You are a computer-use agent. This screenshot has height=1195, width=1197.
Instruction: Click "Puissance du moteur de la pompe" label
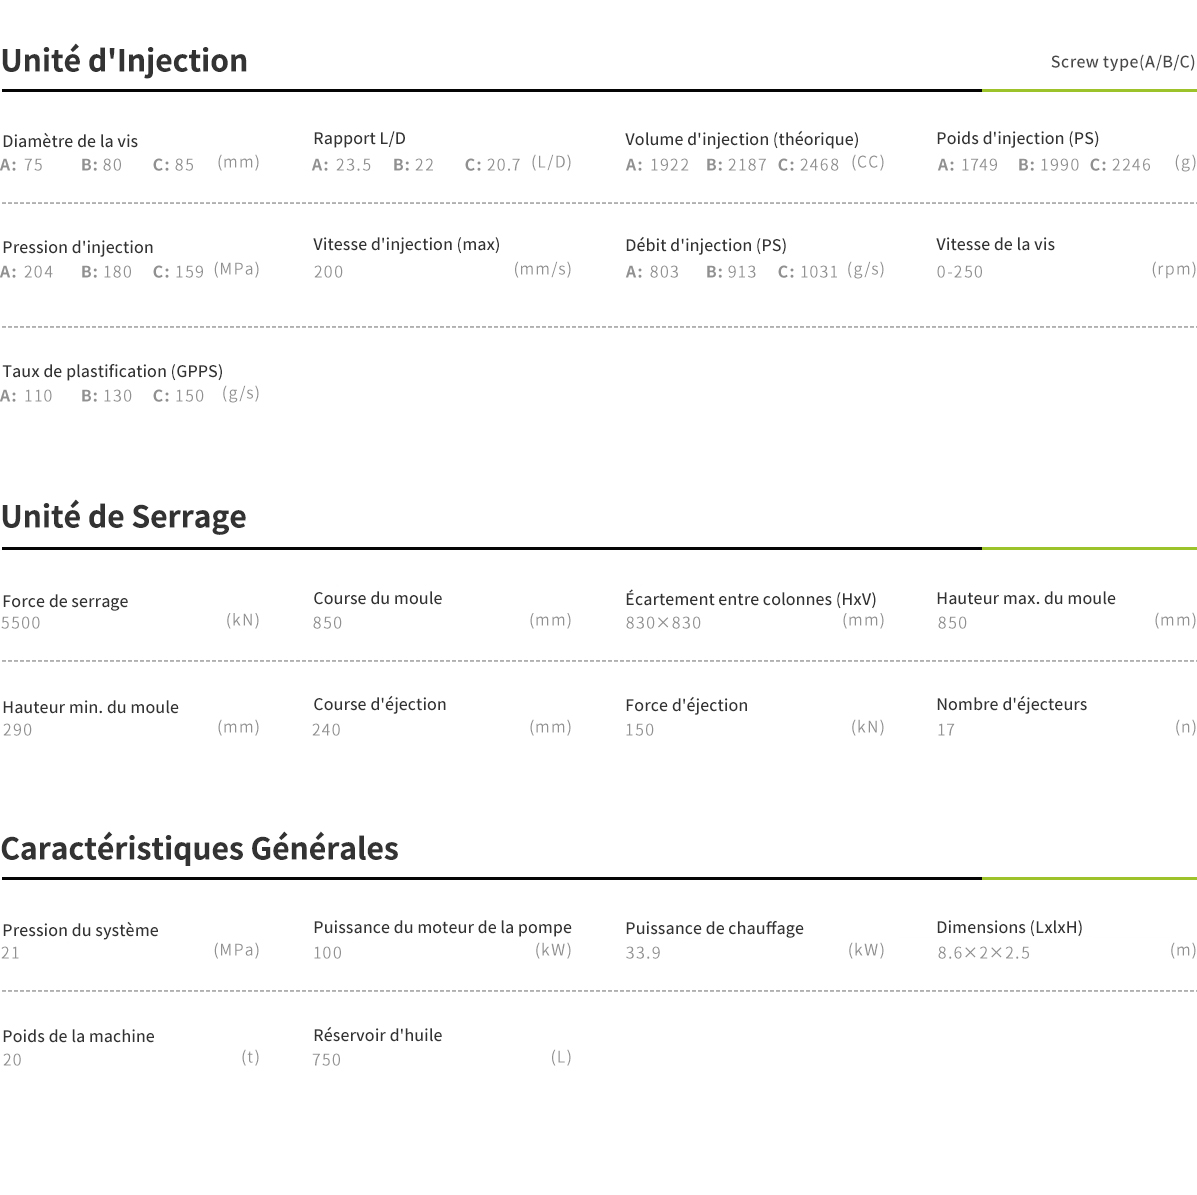pyautogui.click(x=442, y=927)
